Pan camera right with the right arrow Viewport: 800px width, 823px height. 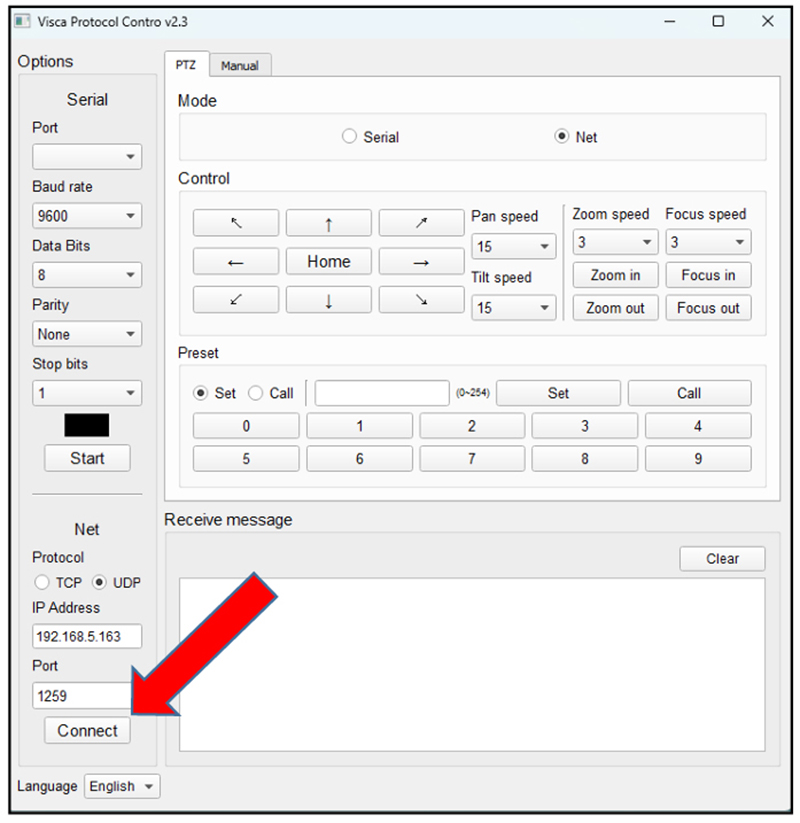[x=422, y=261]
